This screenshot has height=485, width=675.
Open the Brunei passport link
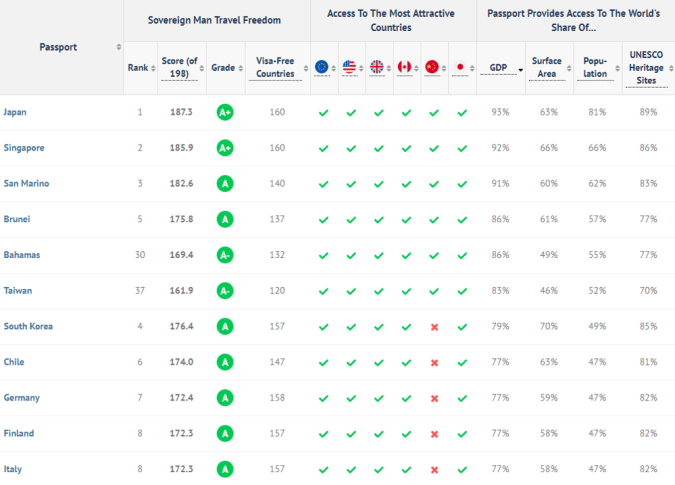click(x=17, y=219)
